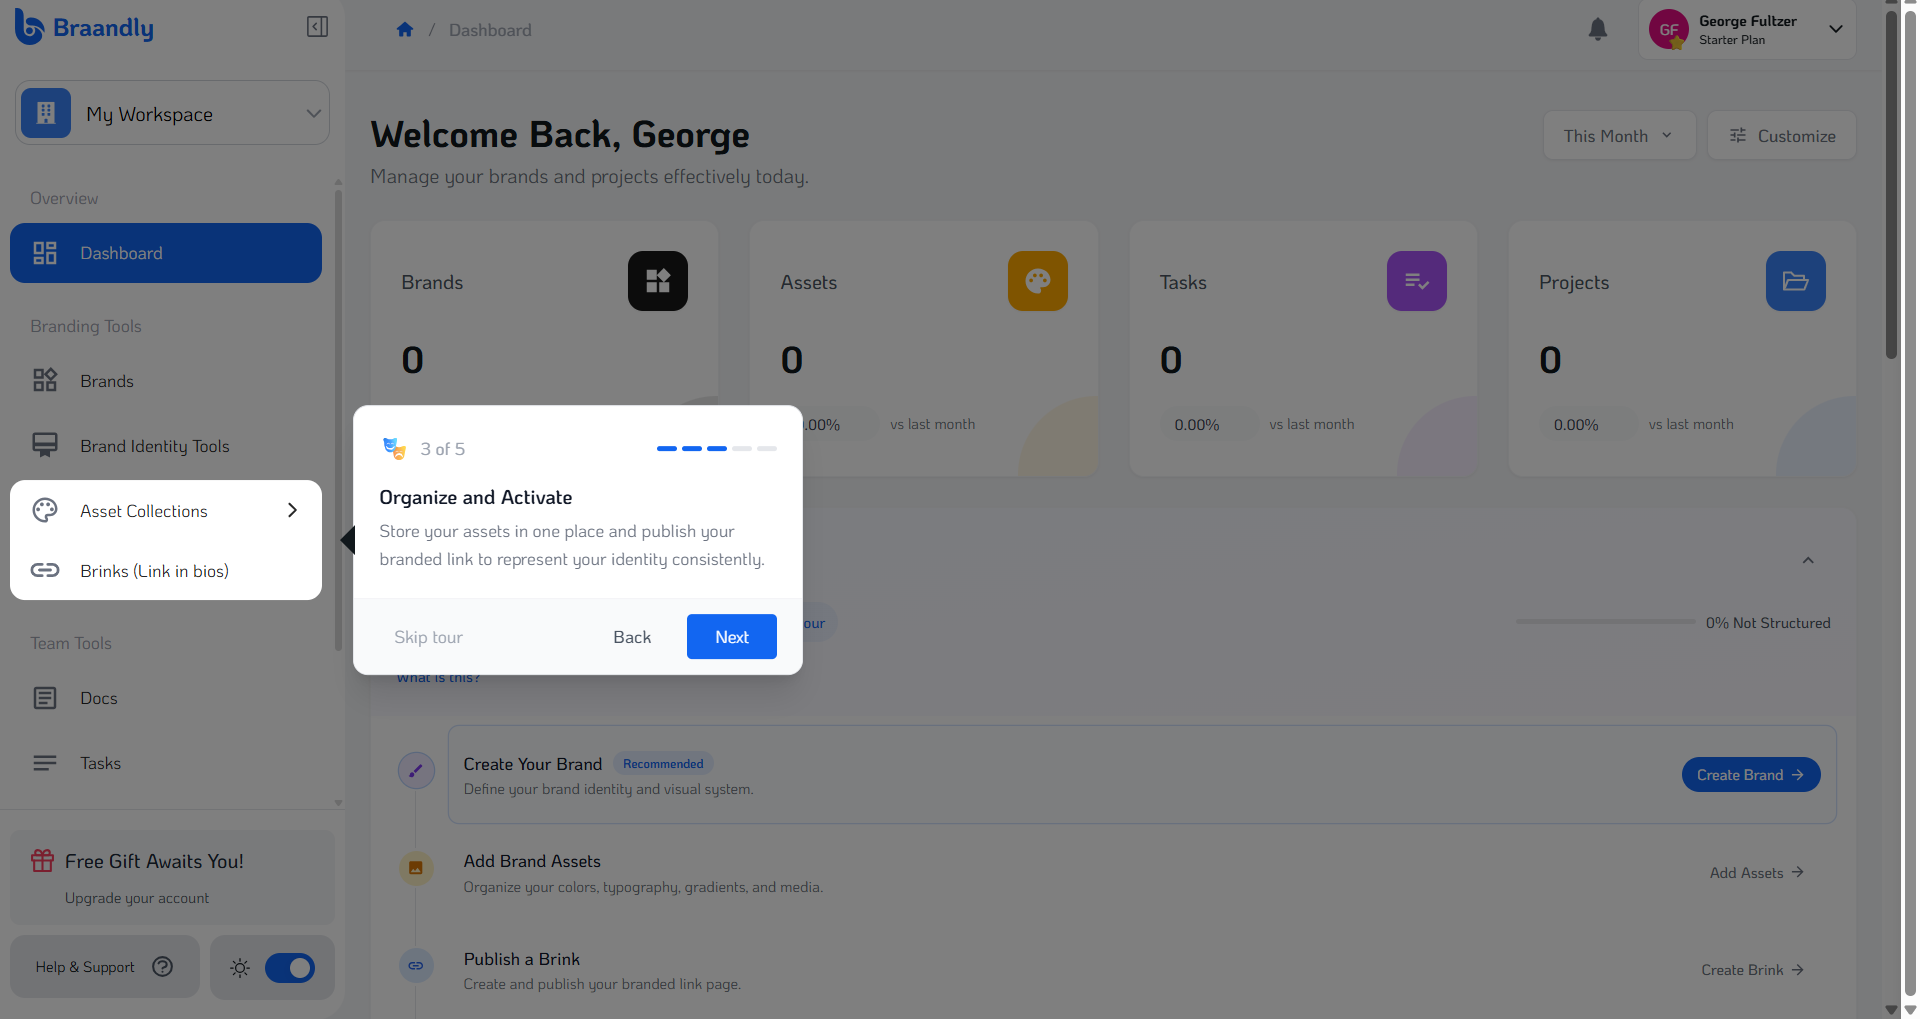Click the Add Assets link
Image resolution: width=1920 pixels, height=1019 pixels.
tap(1757, 873)
